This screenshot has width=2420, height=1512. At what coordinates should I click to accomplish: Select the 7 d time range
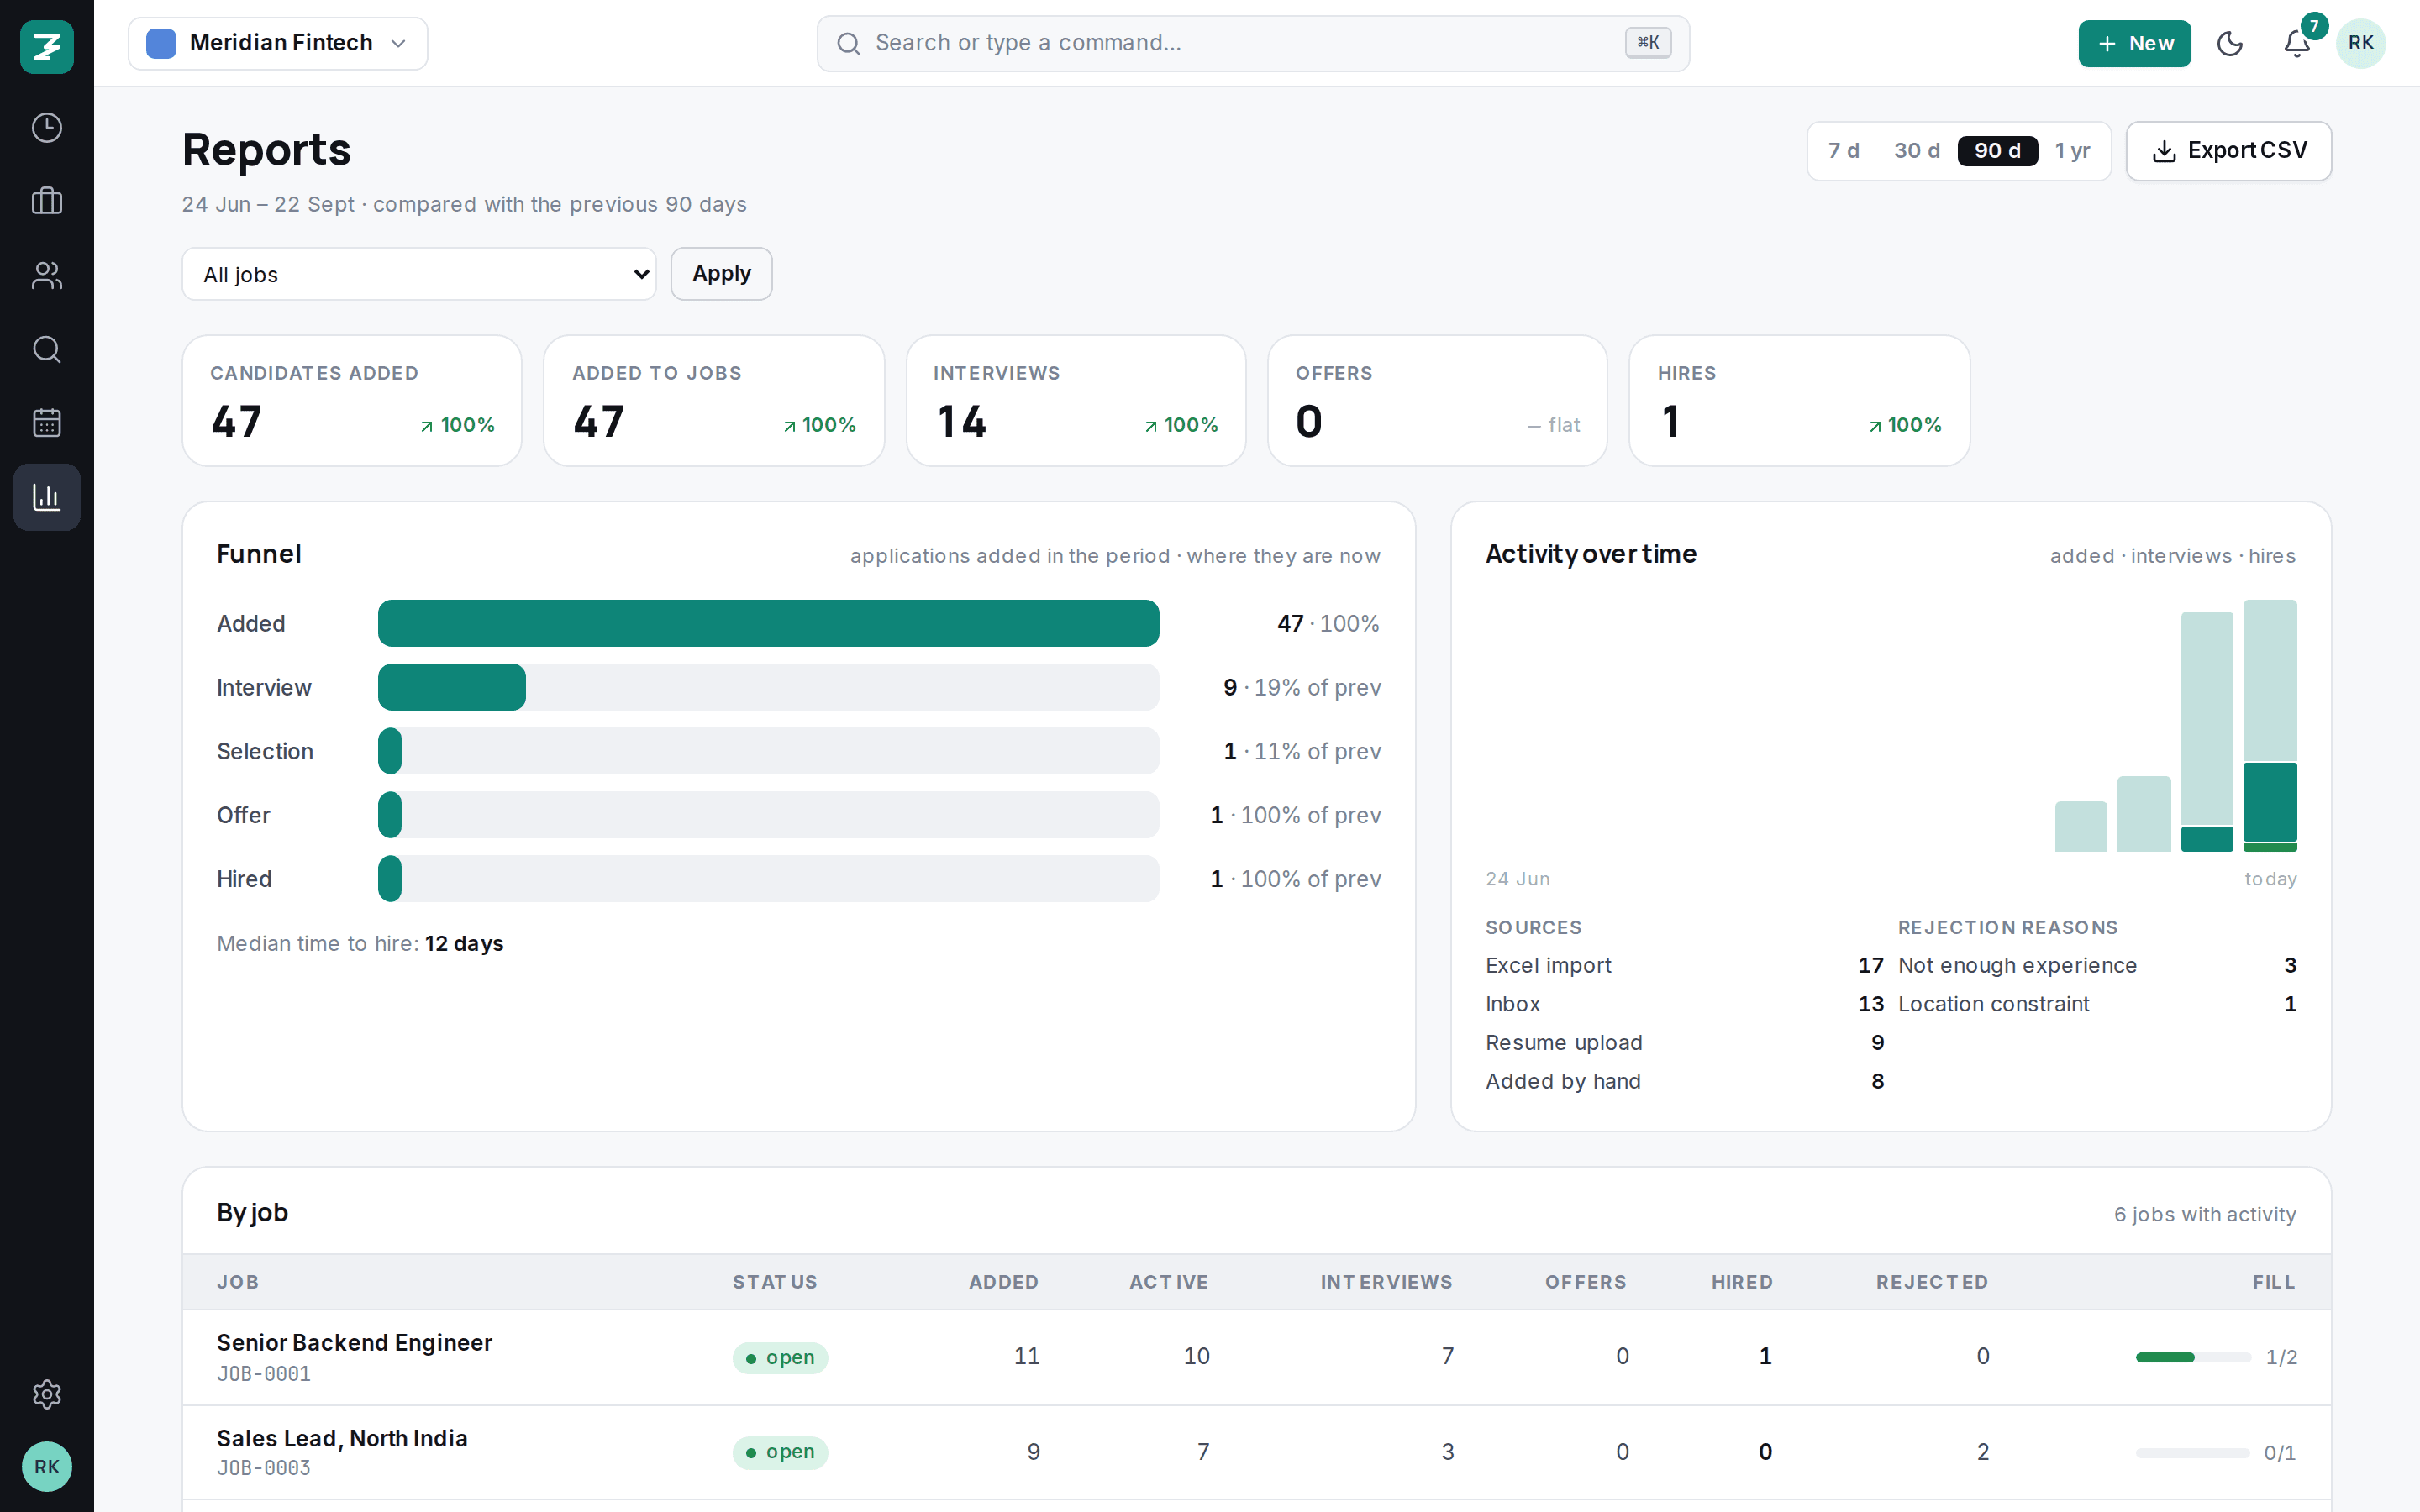click(1843, 151)
